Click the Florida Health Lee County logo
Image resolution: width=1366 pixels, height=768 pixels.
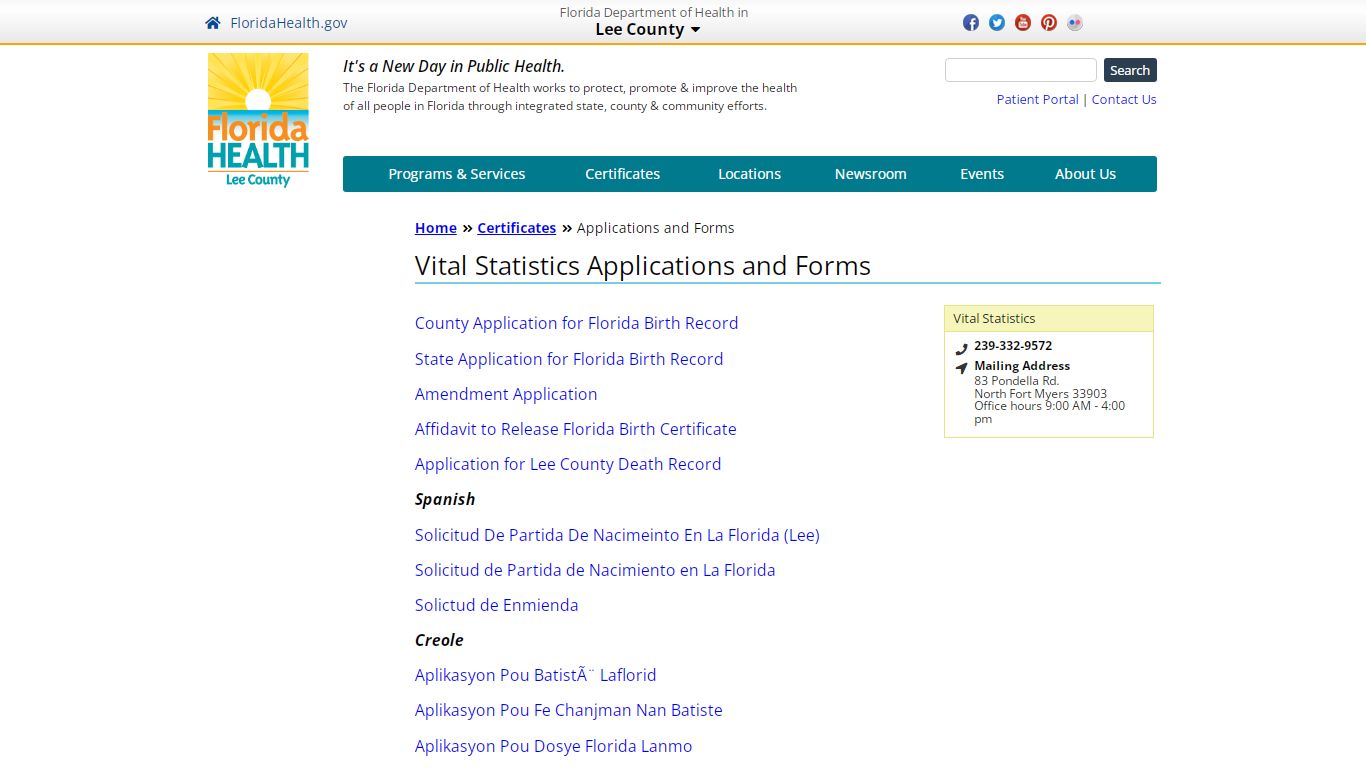click(x=258, y=120)
